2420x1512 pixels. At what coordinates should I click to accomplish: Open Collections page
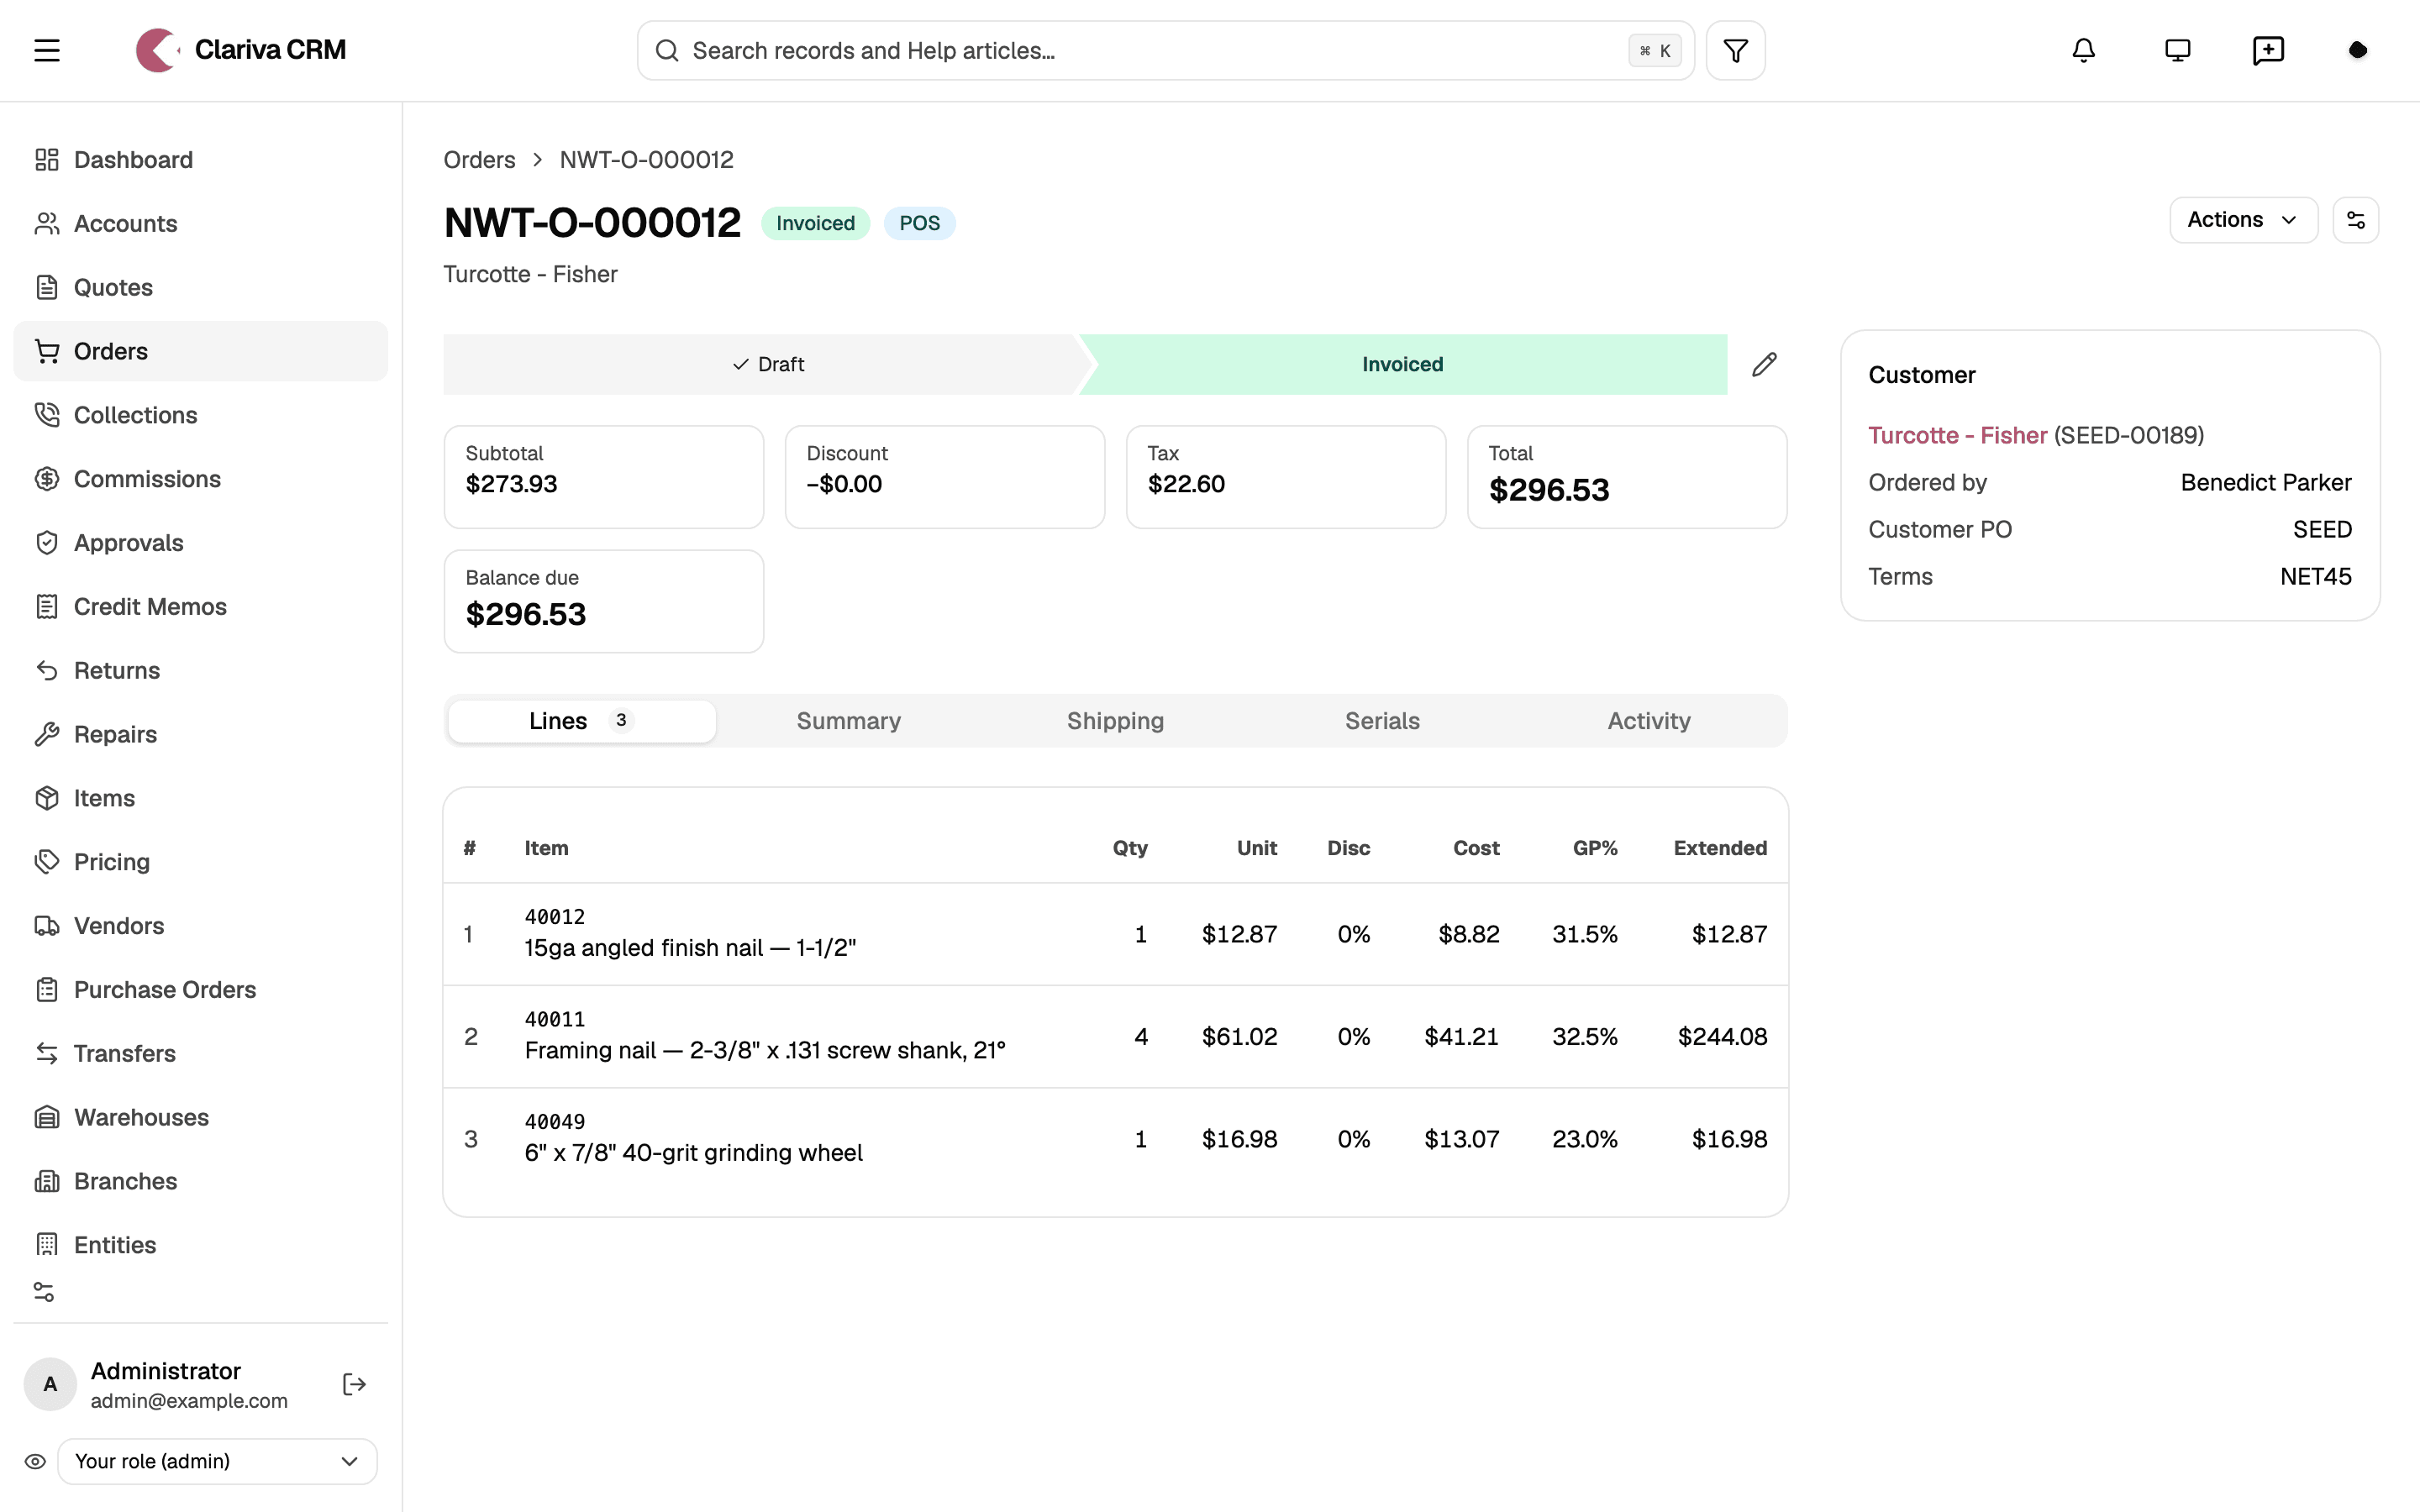pyautogui.click(x=200, y=415)
